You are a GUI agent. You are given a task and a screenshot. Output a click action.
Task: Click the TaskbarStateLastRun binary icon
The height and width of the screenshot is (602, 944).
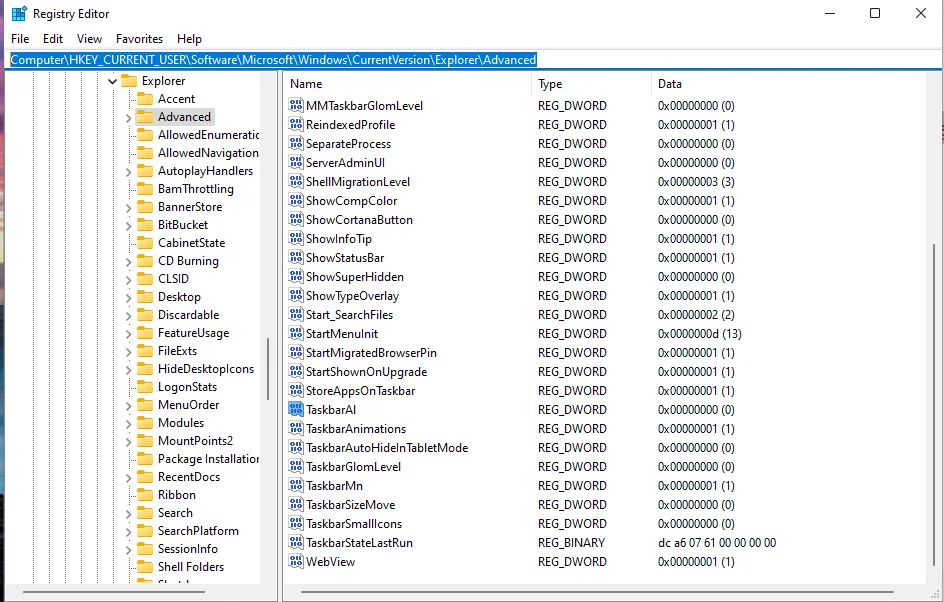[x=296, y=542]
